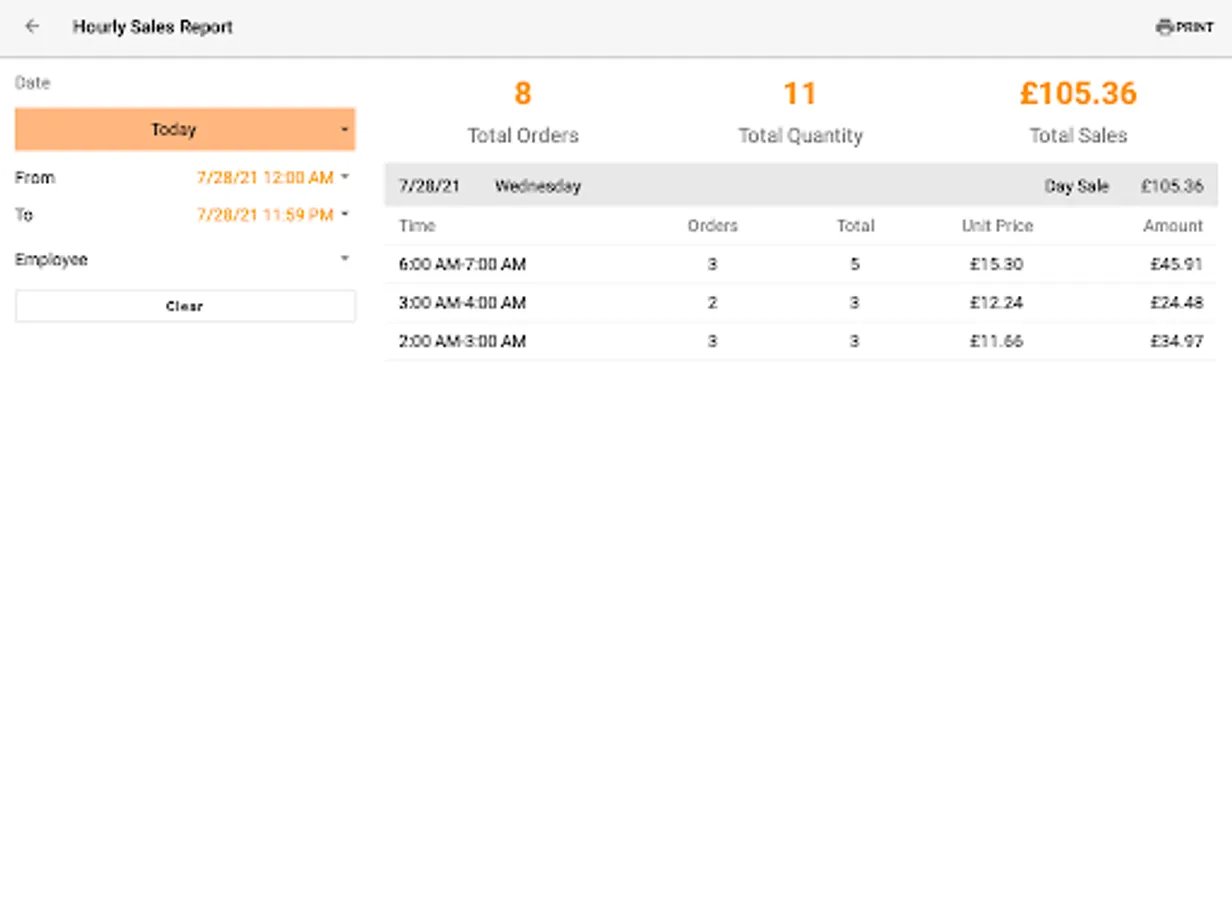This screenshot has height=900, width=1232.
Task: Click the 7/28/21 Wednesday day header row
Action: 800,186
